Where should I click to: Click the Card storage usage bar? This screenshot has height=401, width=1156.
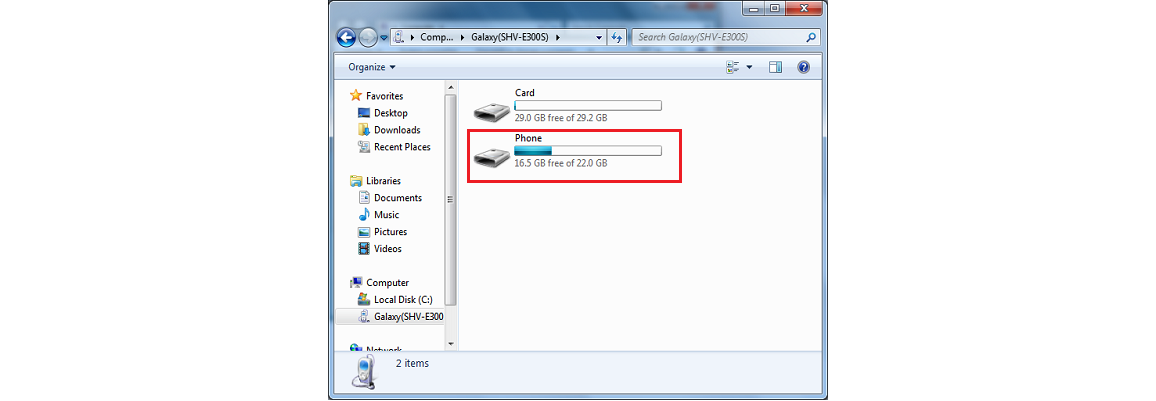[588, 105]
